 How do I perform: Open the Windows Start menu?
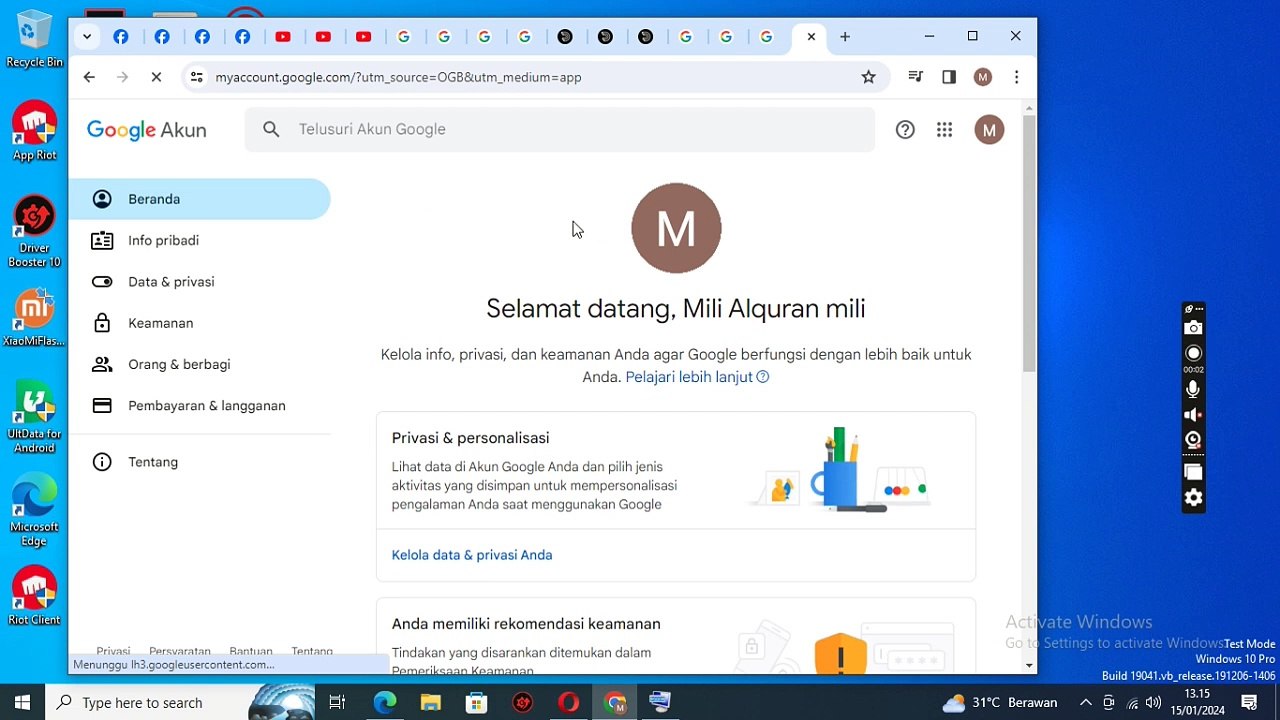click(x=22, y=702)
